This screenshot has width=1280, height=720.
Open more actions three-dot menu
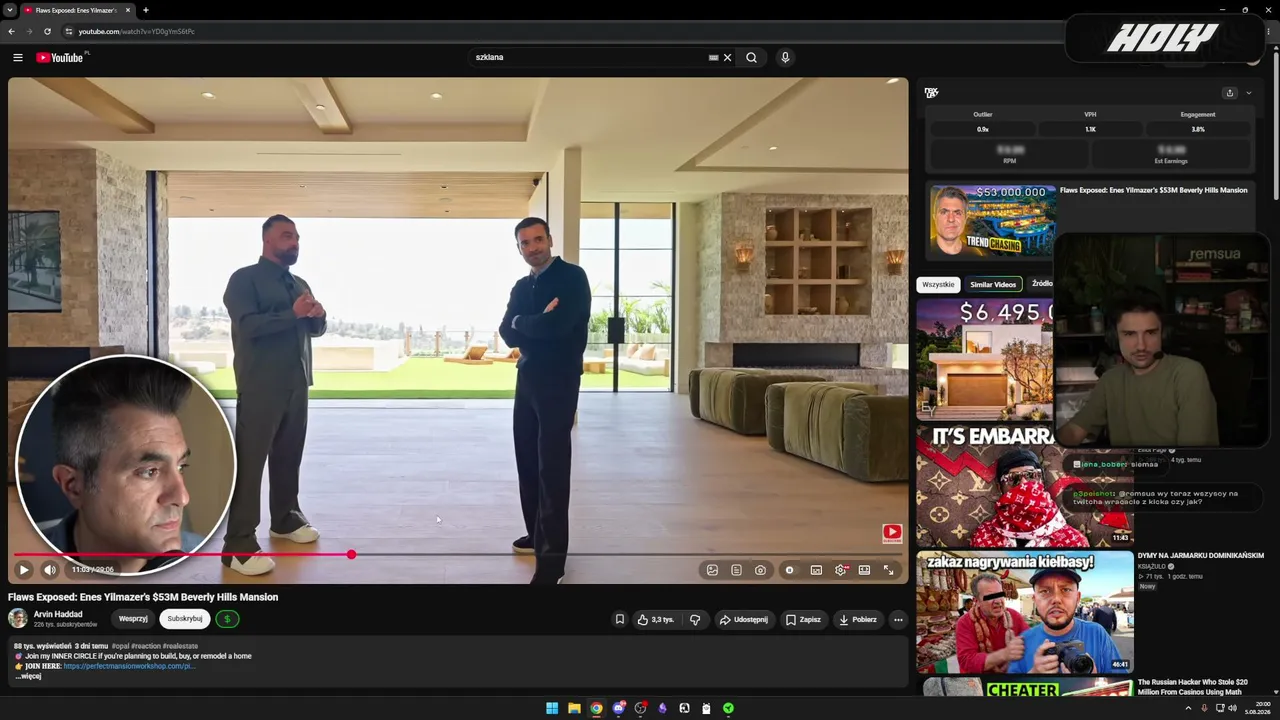[x=898, y=619]
